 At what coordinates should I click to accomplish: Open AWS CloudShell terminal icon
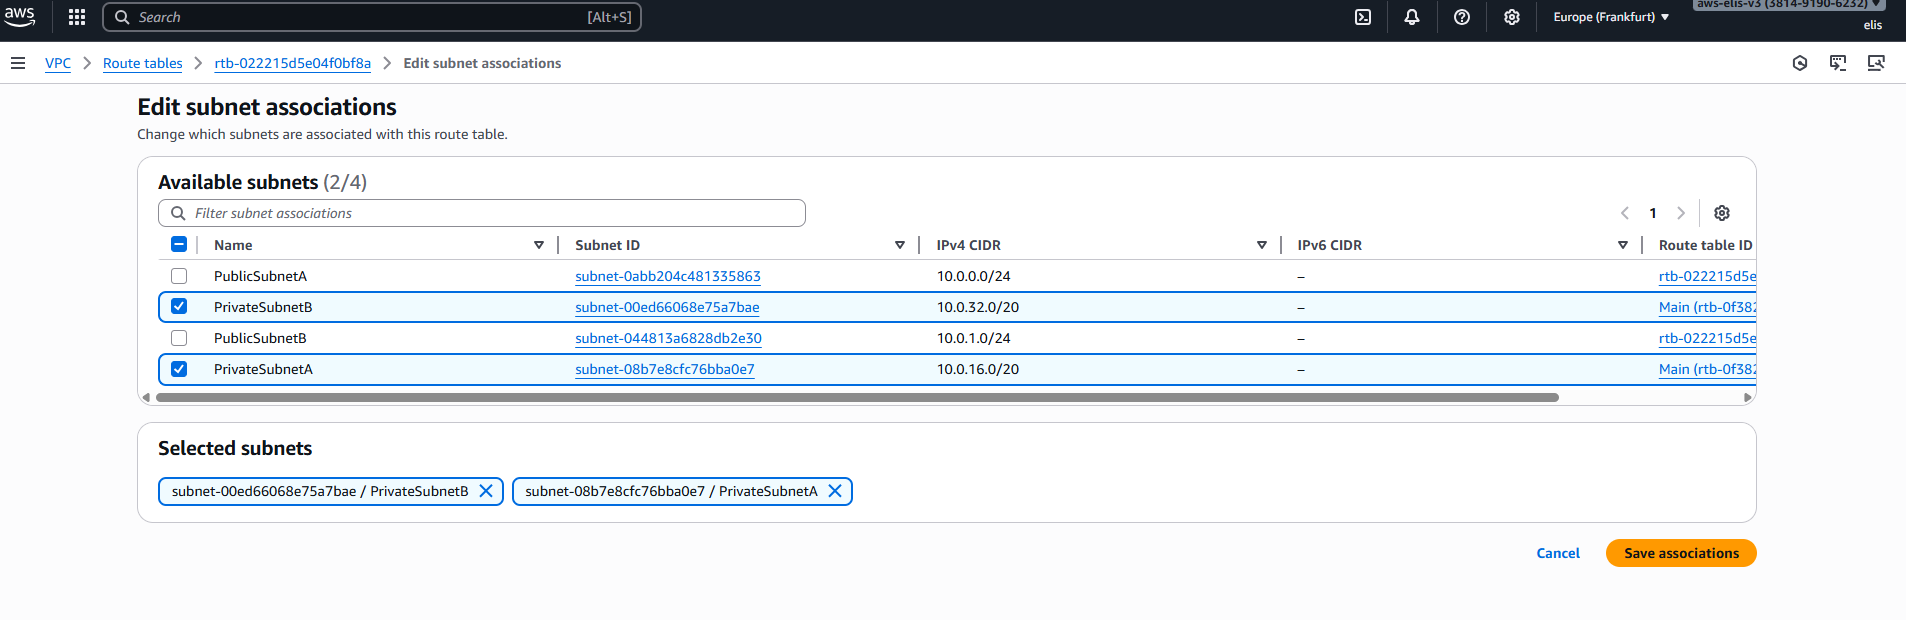point(1362,17)
